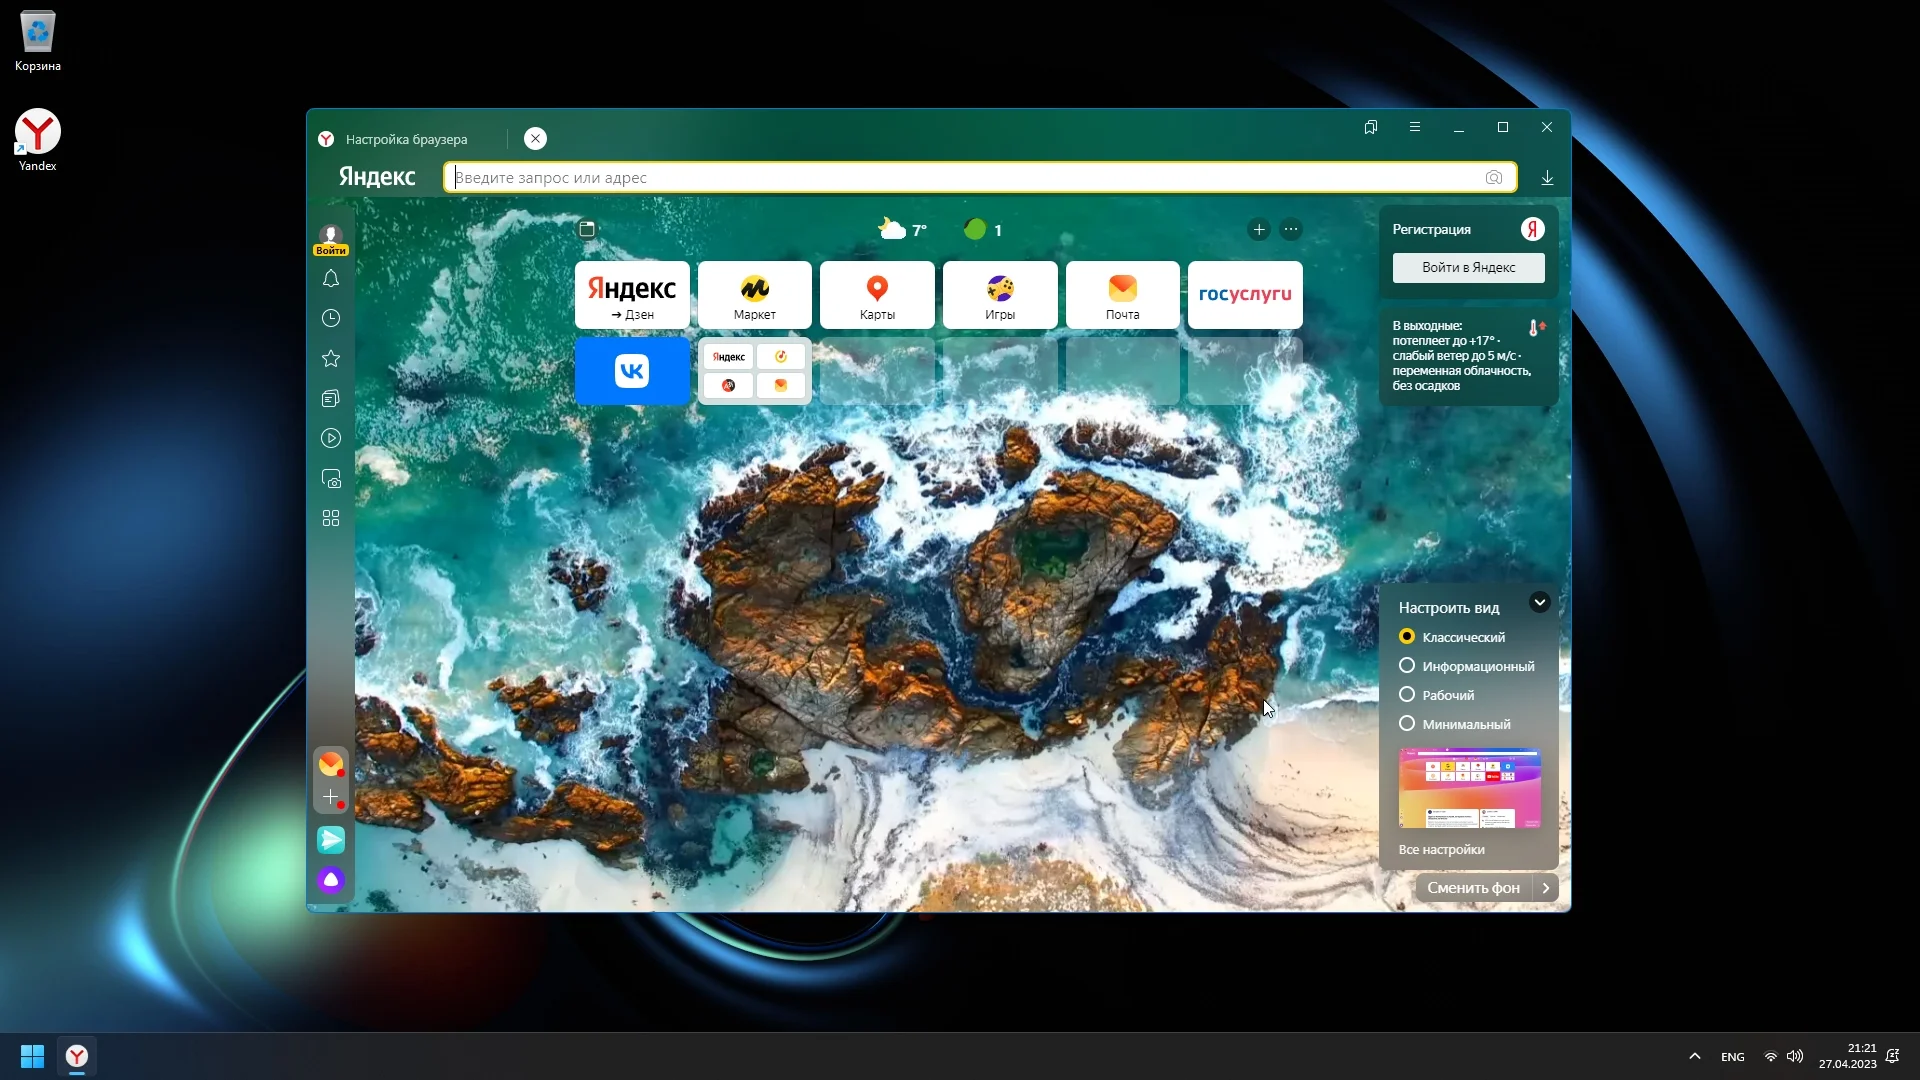Open downloads arrow icon
This screenshot has width=1920, height=1080.
click(1547, 178)
